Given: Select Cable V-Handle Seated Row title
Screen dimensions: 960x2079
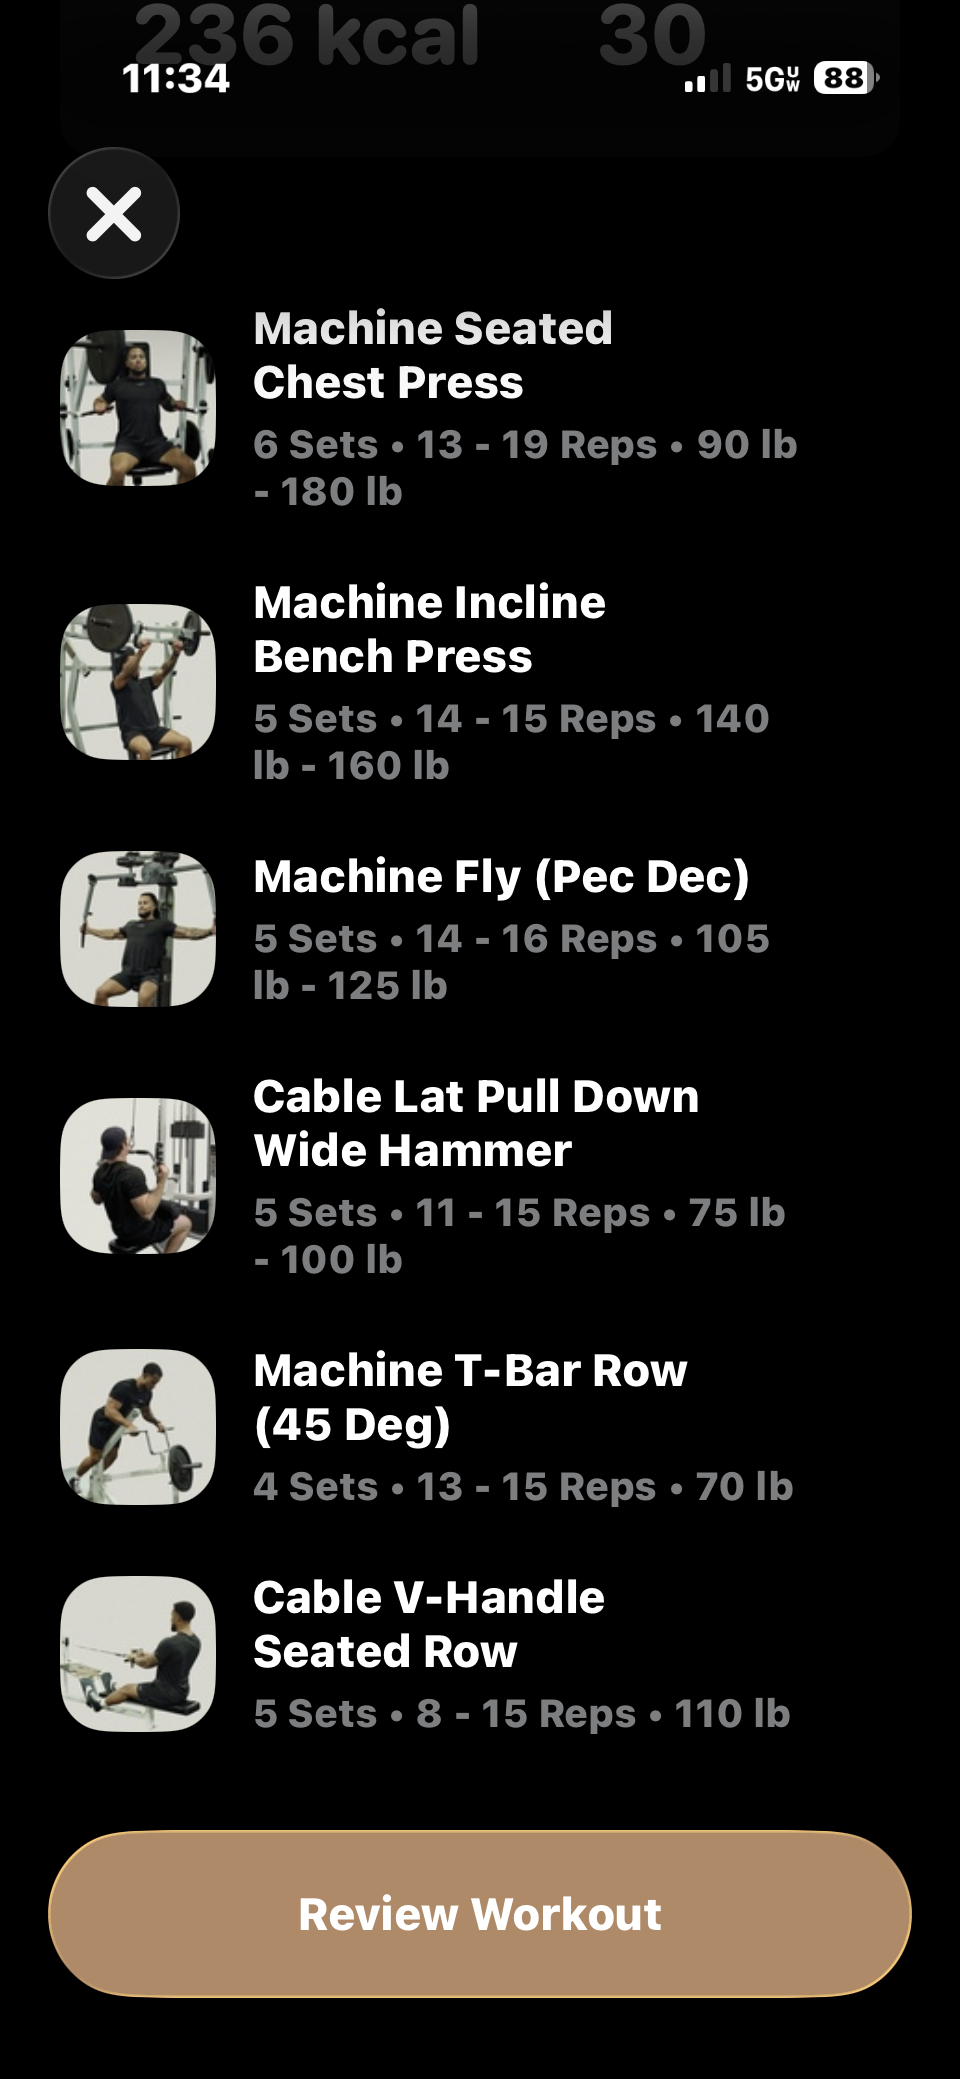Looking at the screenshot, I should pos(428,1624).
